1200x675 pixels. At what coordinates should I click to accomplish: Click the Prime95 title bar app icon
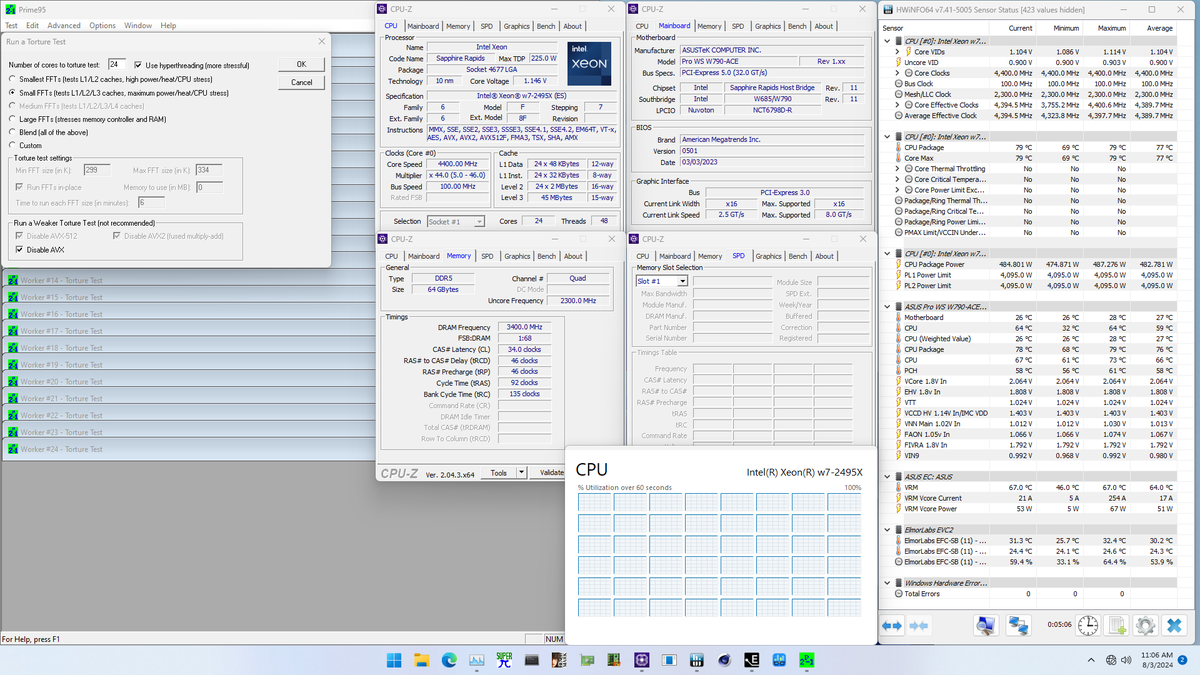tap(10, 9)
